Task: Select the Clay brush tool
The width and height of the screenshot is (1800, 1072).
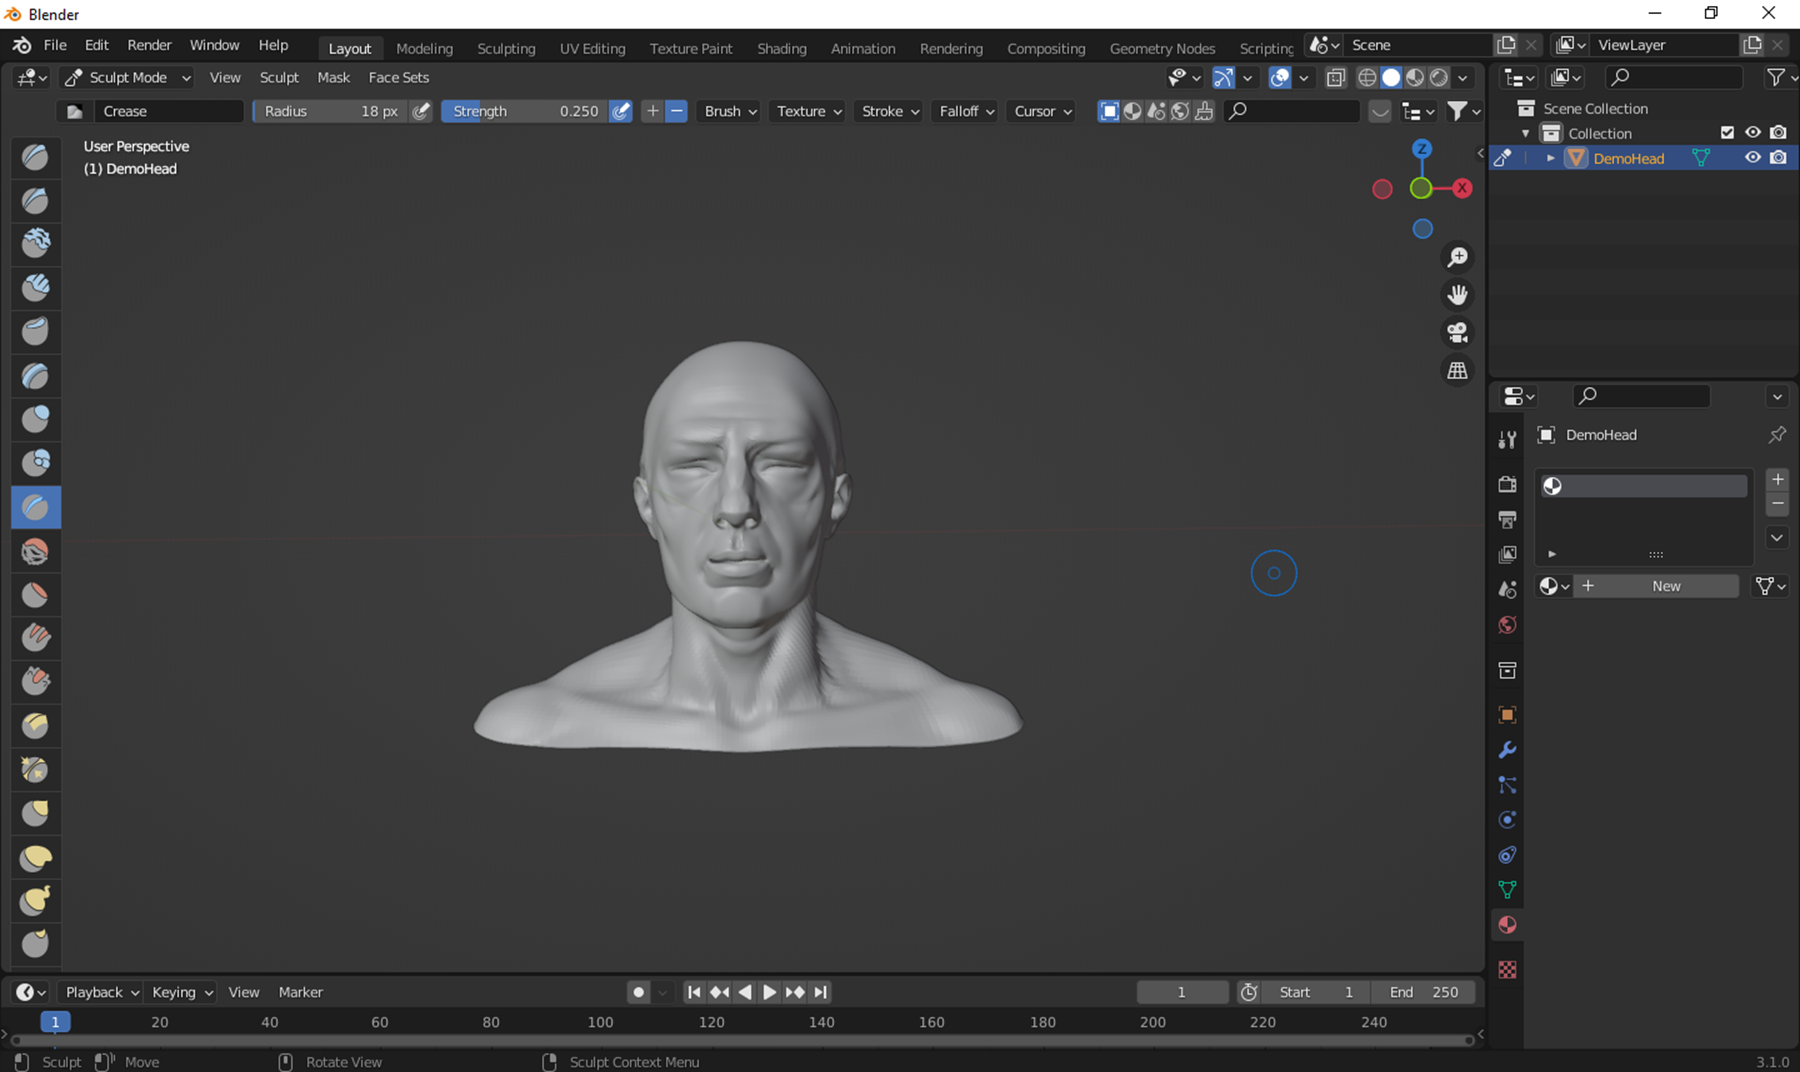Action: (x=36, y=243)
